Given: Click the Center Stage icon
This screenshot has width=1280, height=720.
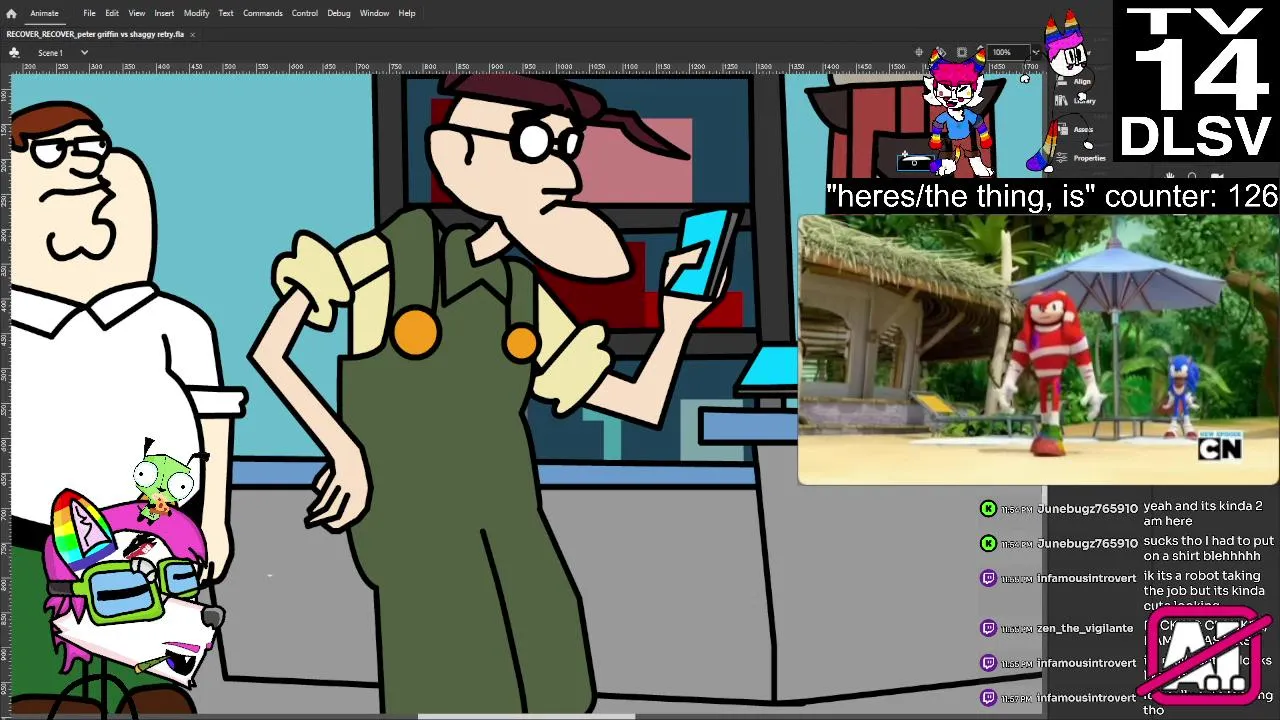Looking at the screenshot, I should coord(919,52).
